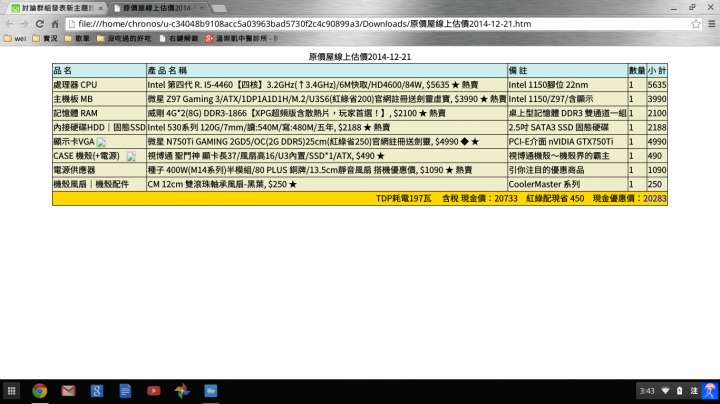Click the page title 原價屋線上估價2014-12-21
Image resolution: width=720 pixels, height=404 pixels.
(360, 57)
